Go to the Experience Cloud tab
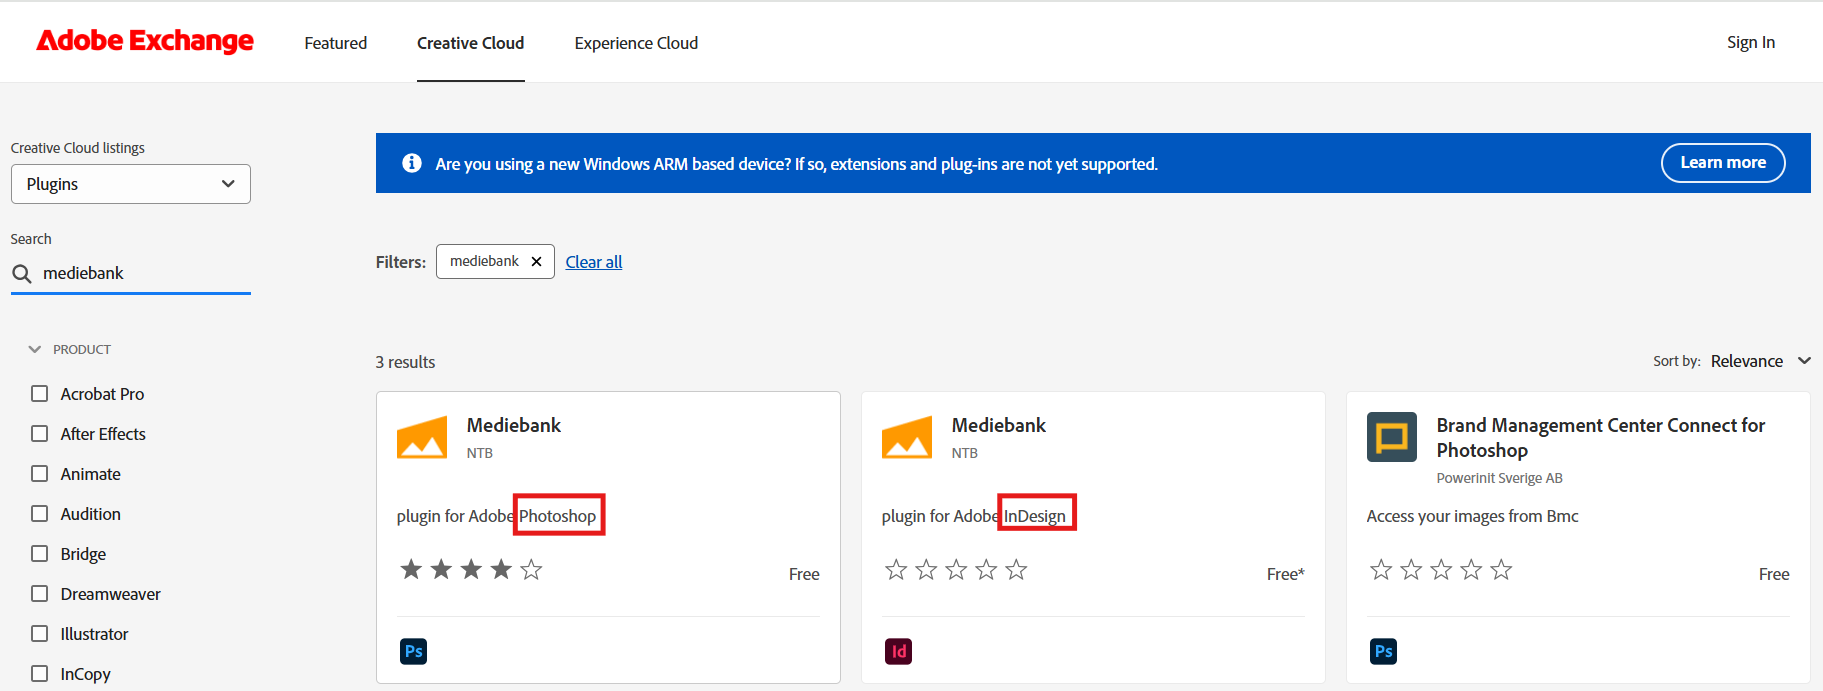 (636, 43)
